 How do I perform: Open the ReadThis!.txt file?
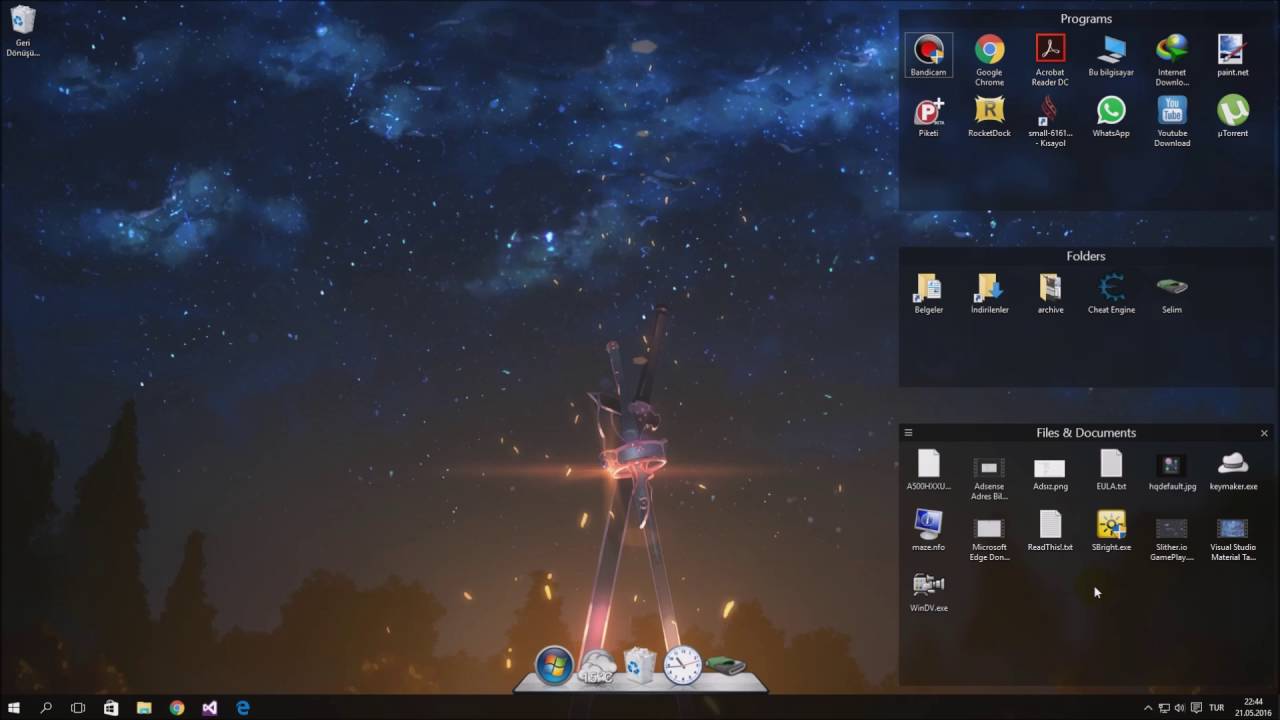click(x=1050, y=531)
